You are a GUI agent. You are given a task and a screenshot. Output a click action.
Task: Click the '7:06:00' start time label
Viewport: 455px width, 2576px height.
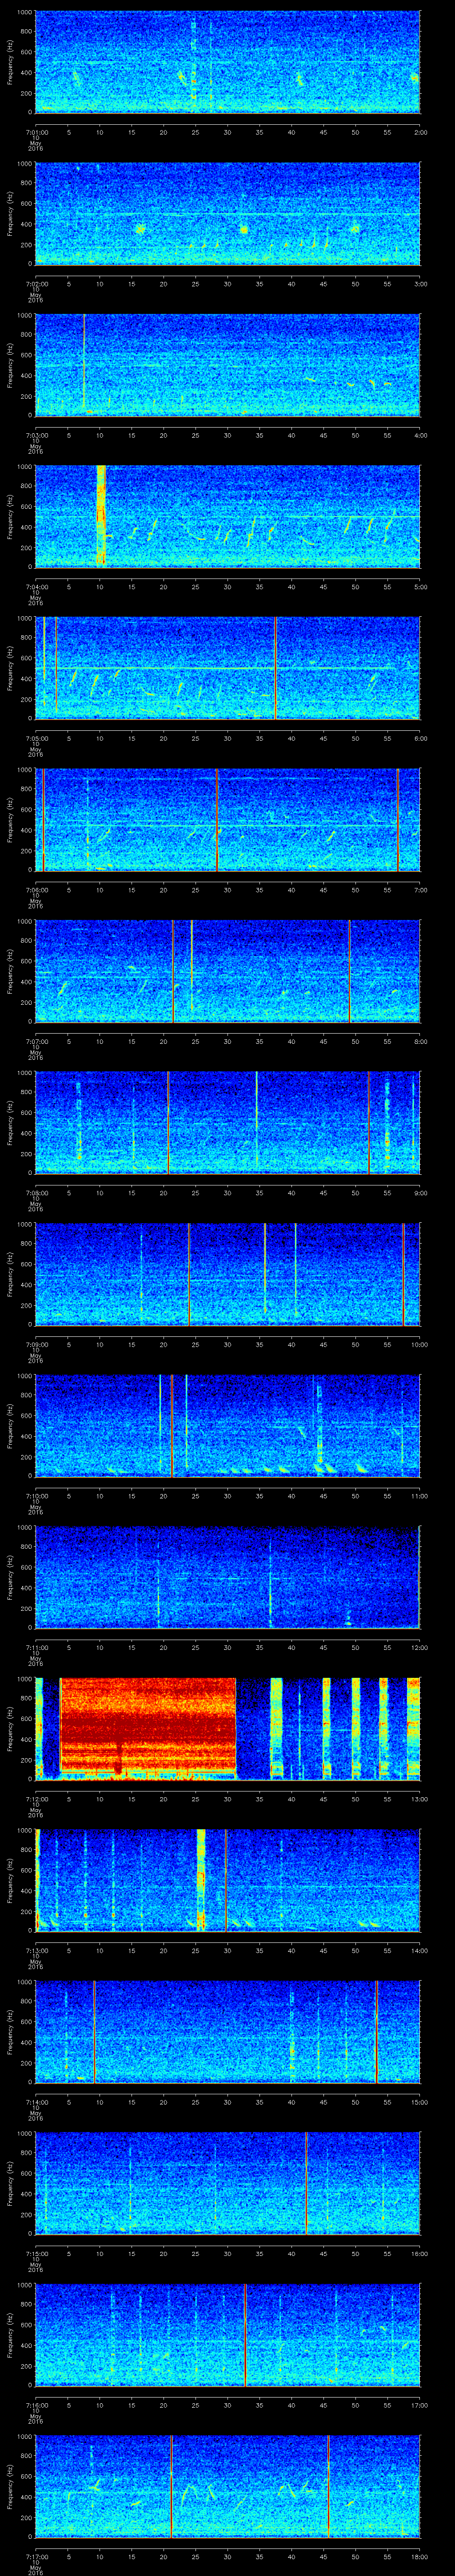[36, 890]
